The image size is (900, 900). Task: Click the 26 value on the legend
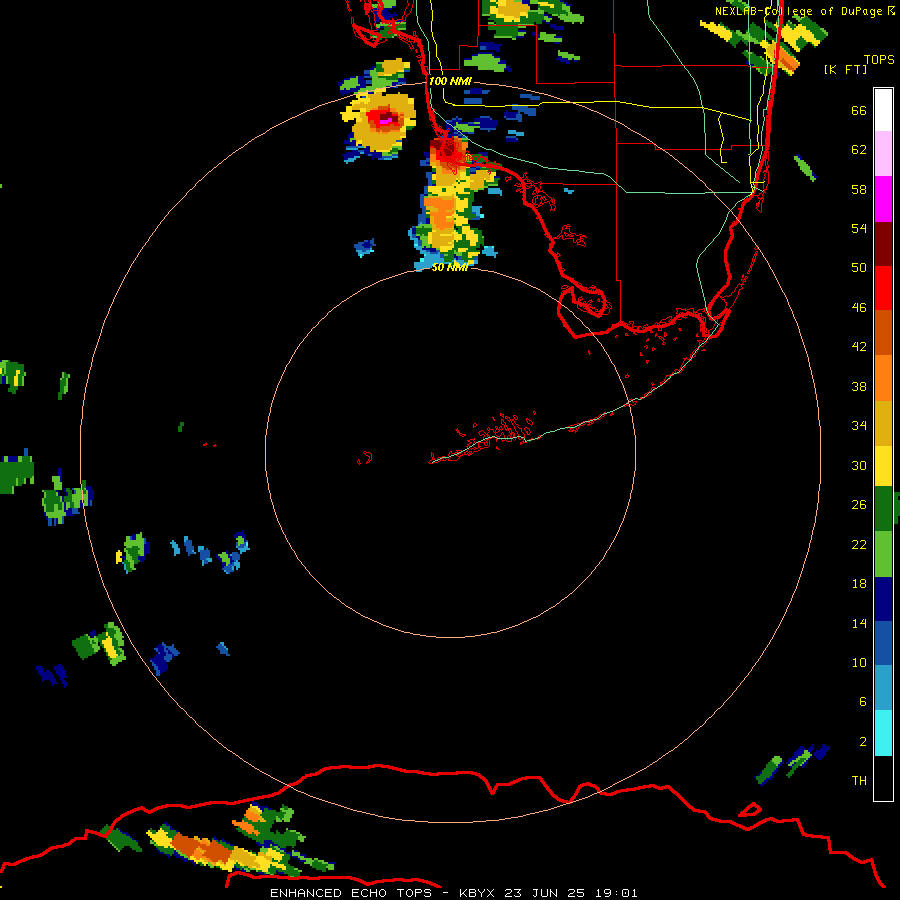(859, 505)
